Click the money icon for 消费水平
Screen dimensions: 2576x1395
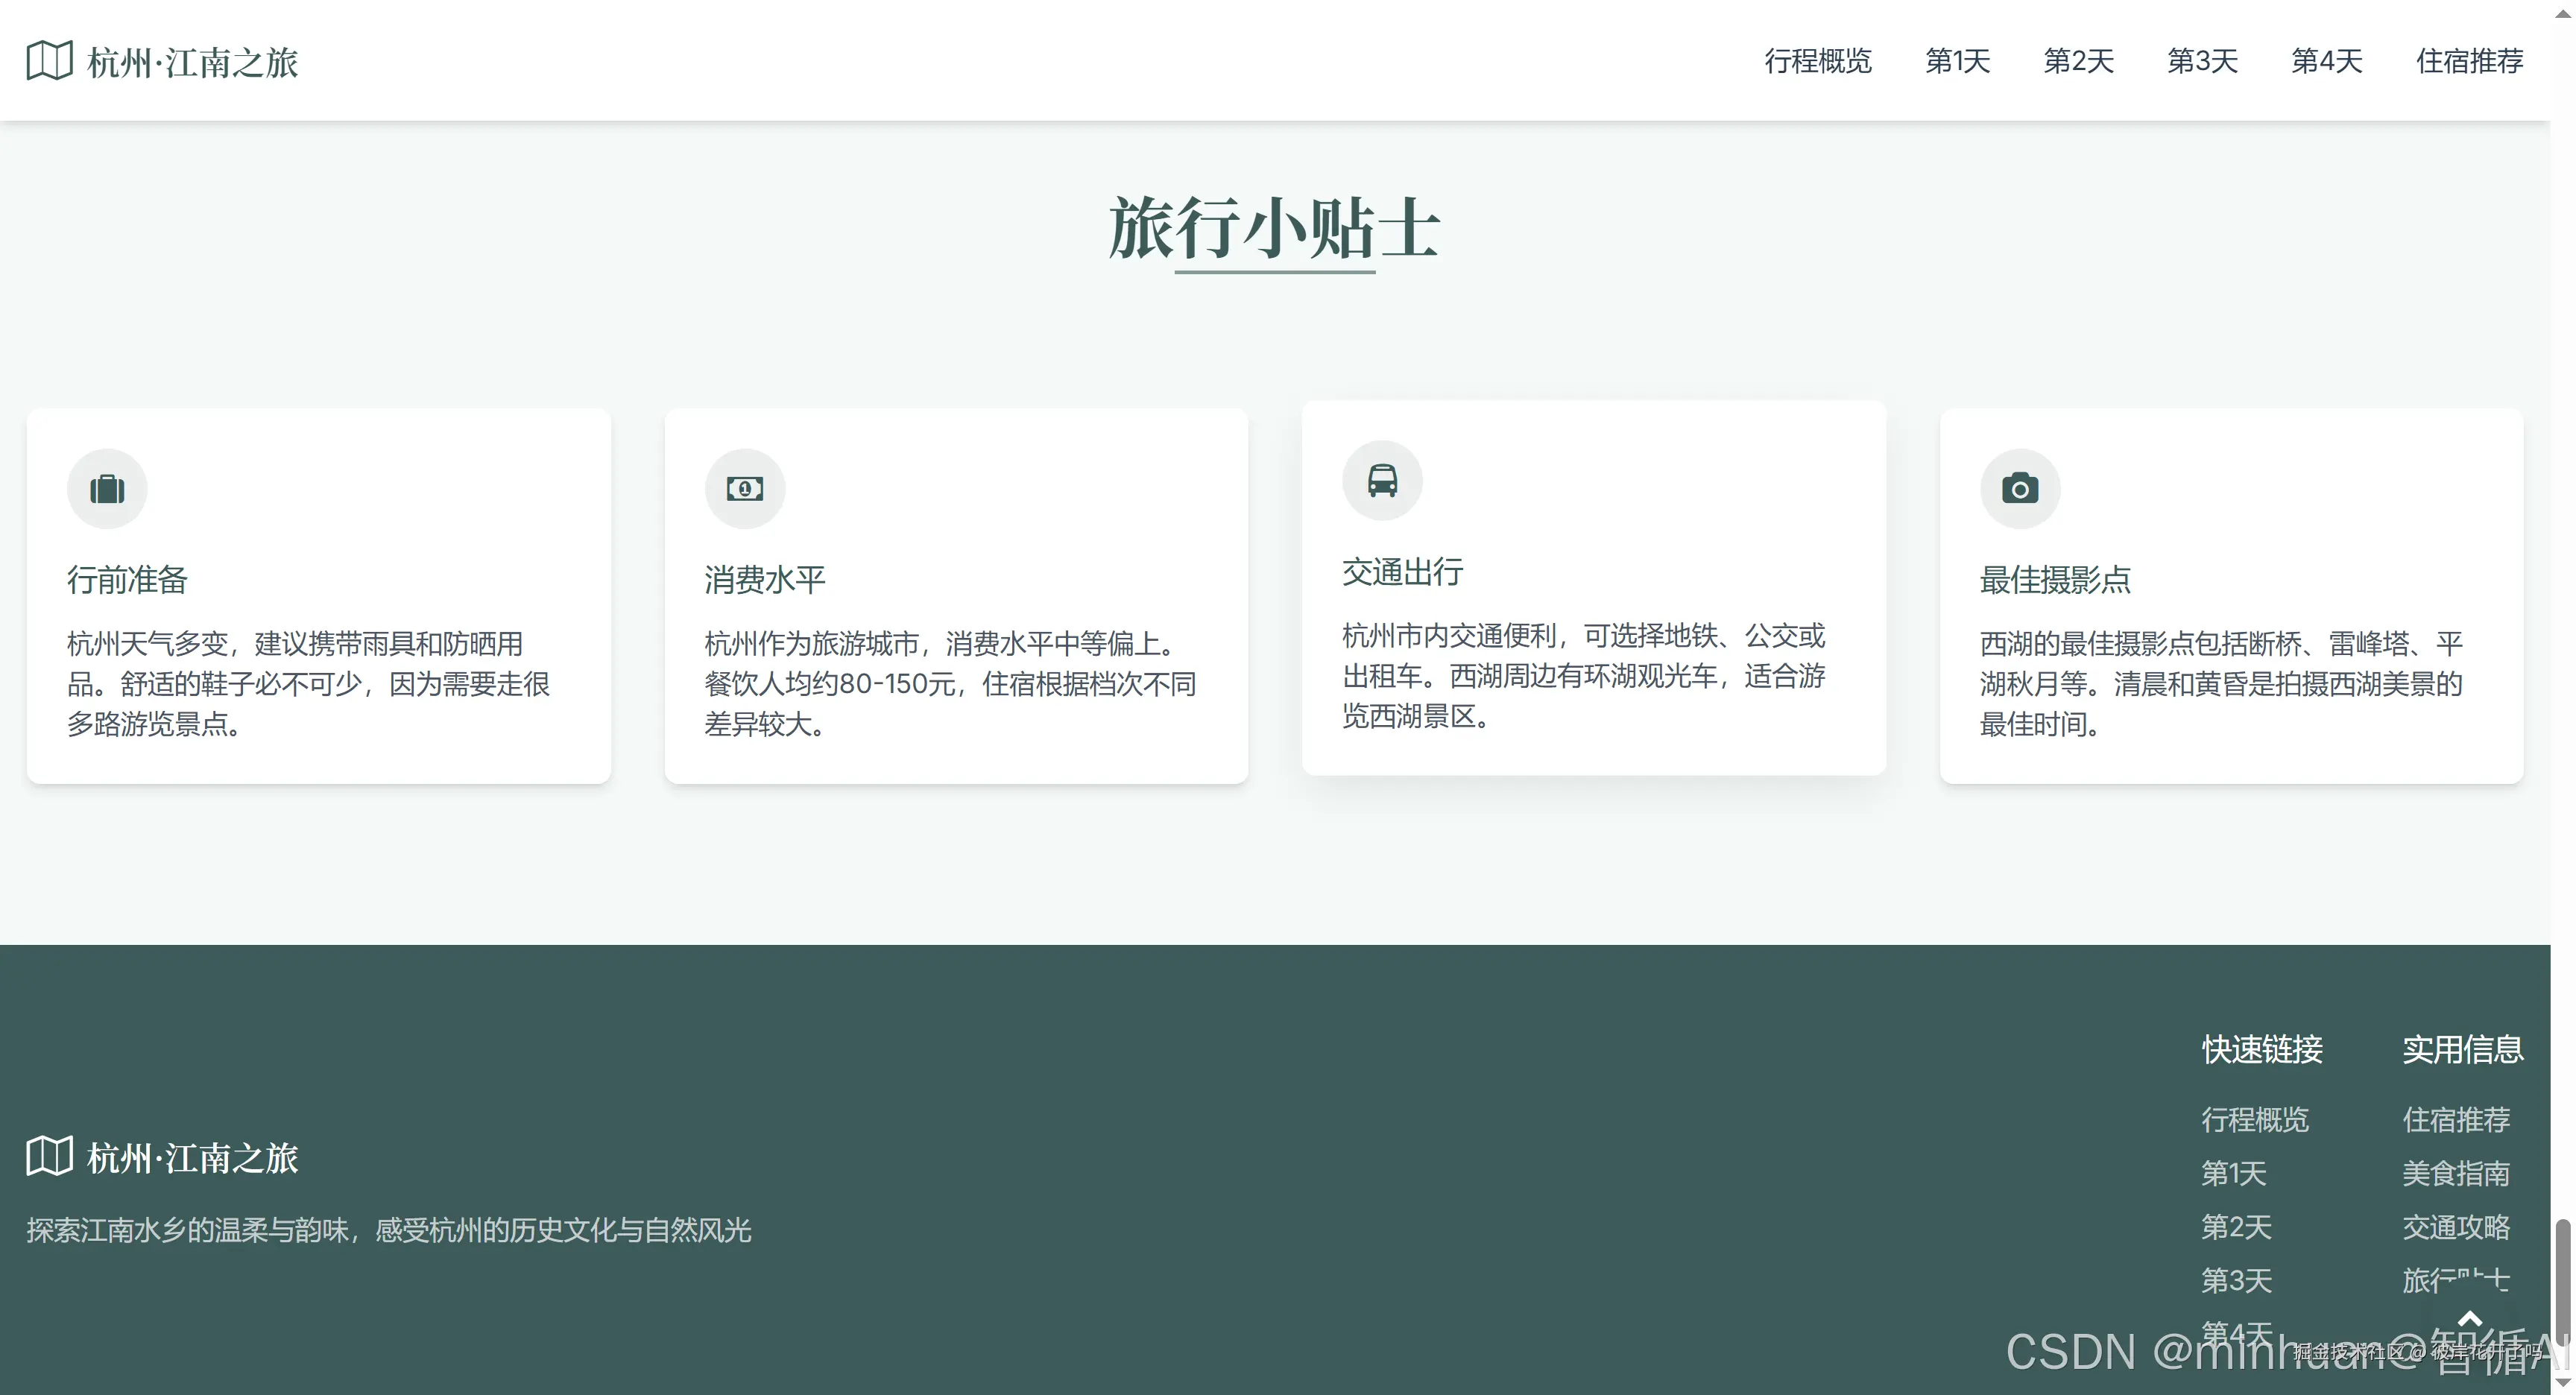(745, 489)
